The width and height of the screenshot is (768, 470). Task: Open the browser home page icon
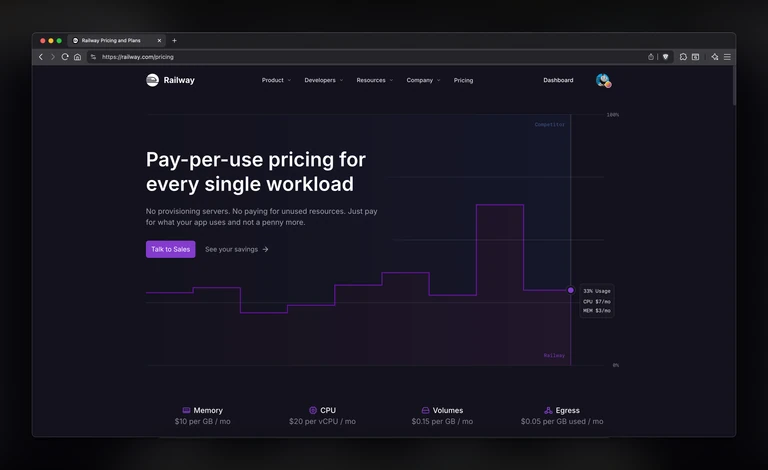77,57
